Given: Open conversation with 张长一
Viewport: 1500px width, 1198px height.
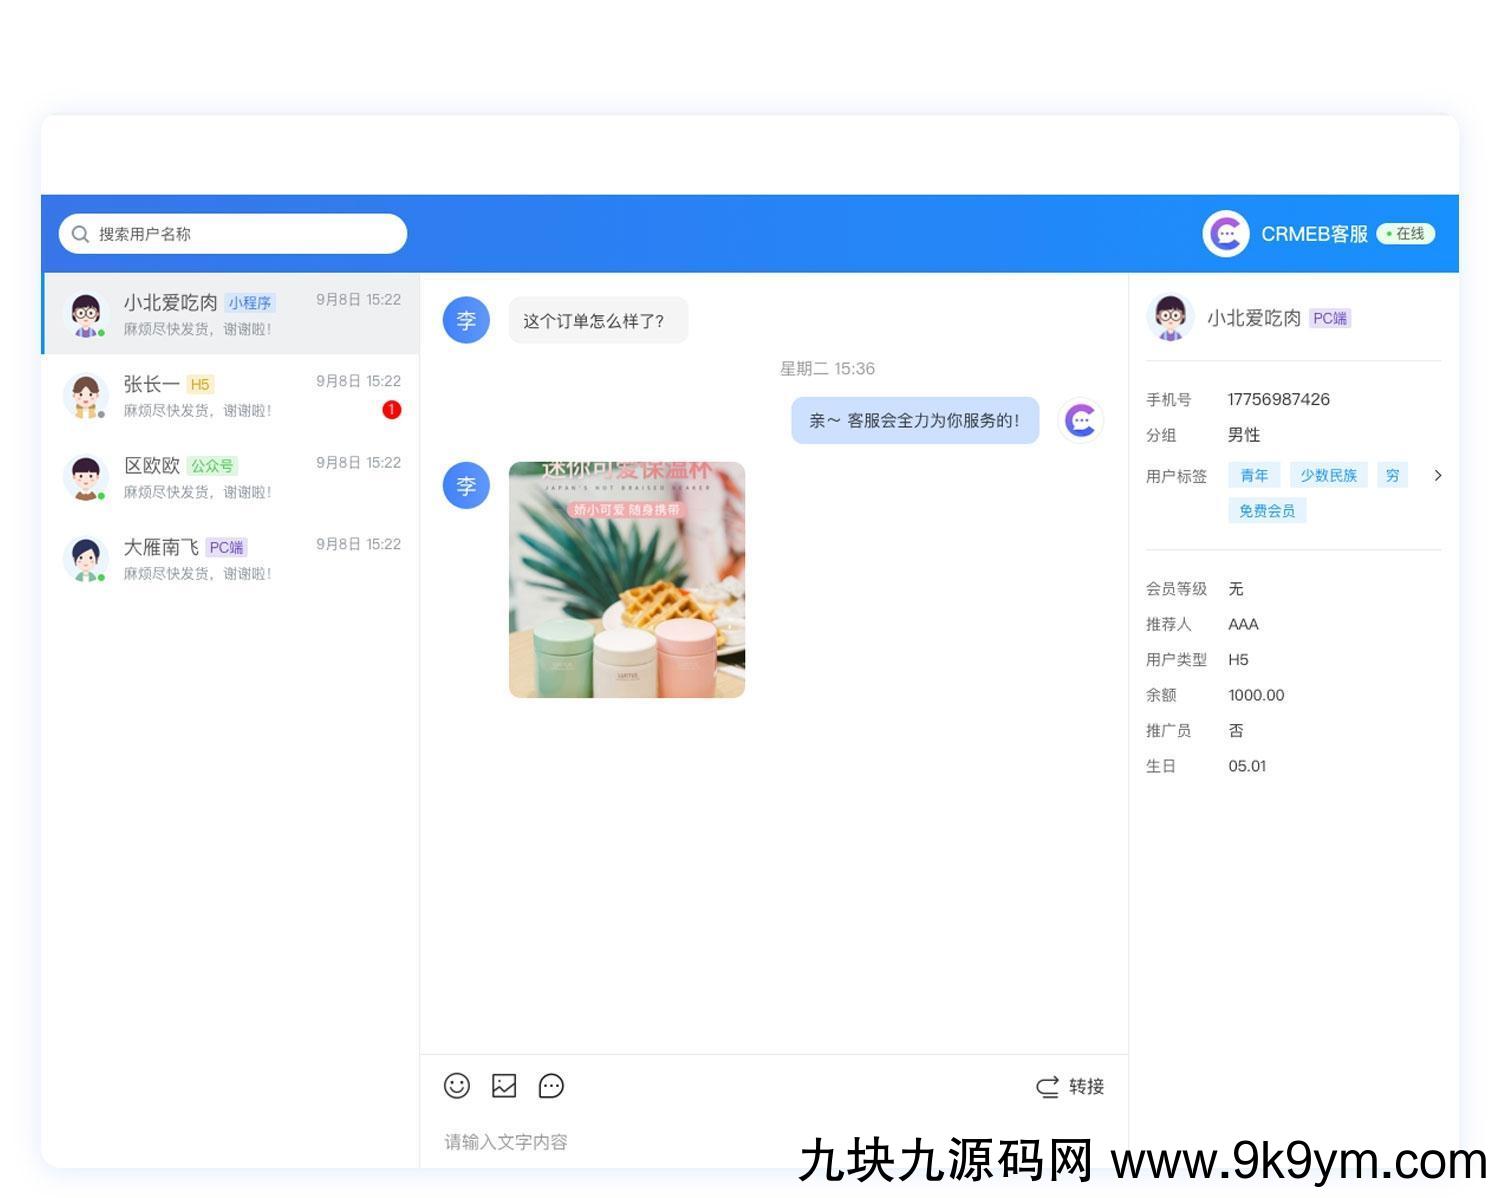Looking at the screenshot, I should coord(231,396).
